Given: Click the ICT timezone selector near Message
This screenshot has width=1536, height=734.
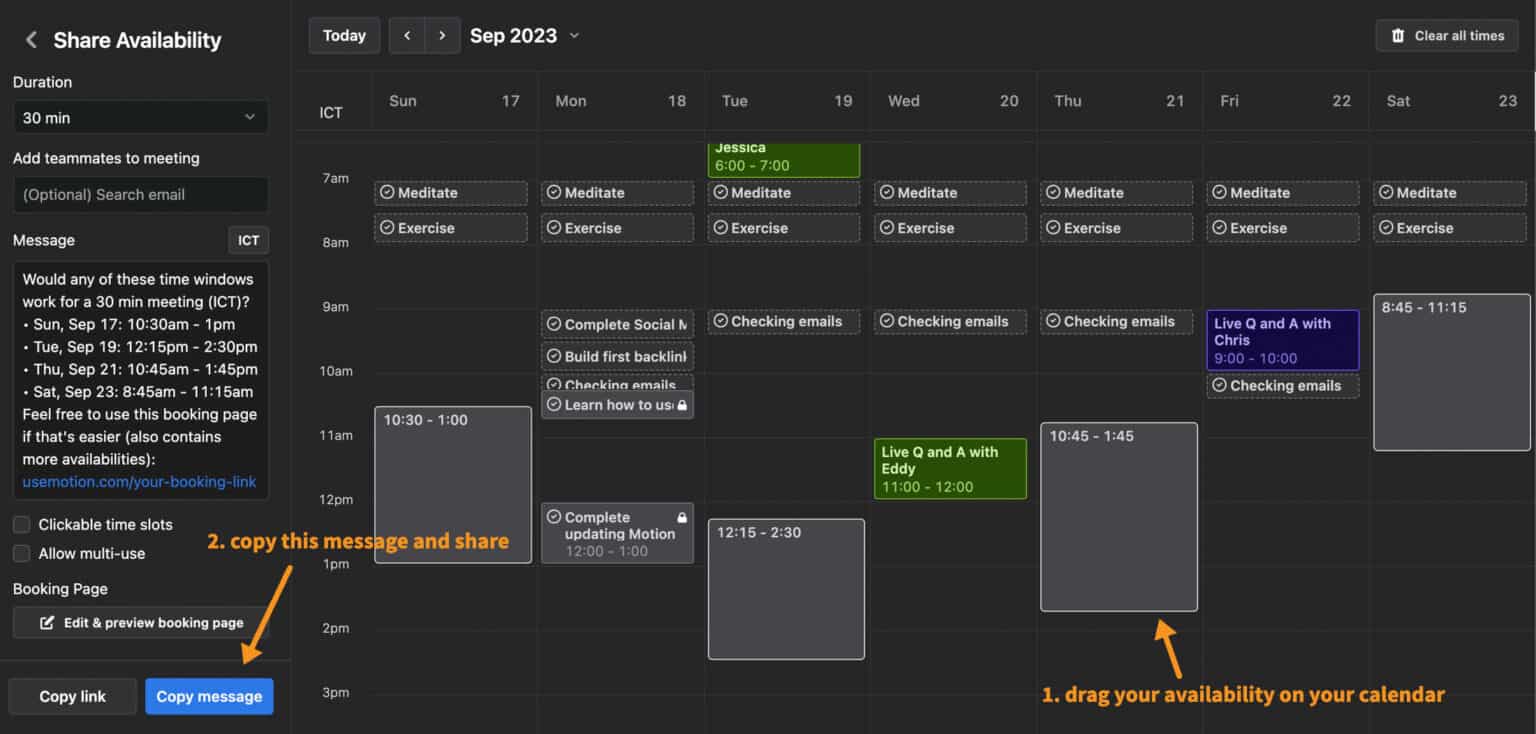Looking at the screenshot, I should (x=248, y=240).
